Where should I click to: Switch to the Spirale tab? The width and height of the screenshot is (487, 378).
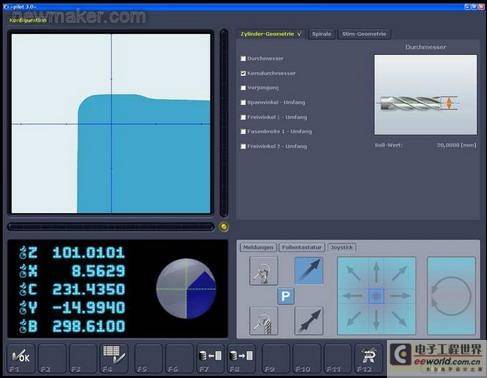(x=322, y=34)
